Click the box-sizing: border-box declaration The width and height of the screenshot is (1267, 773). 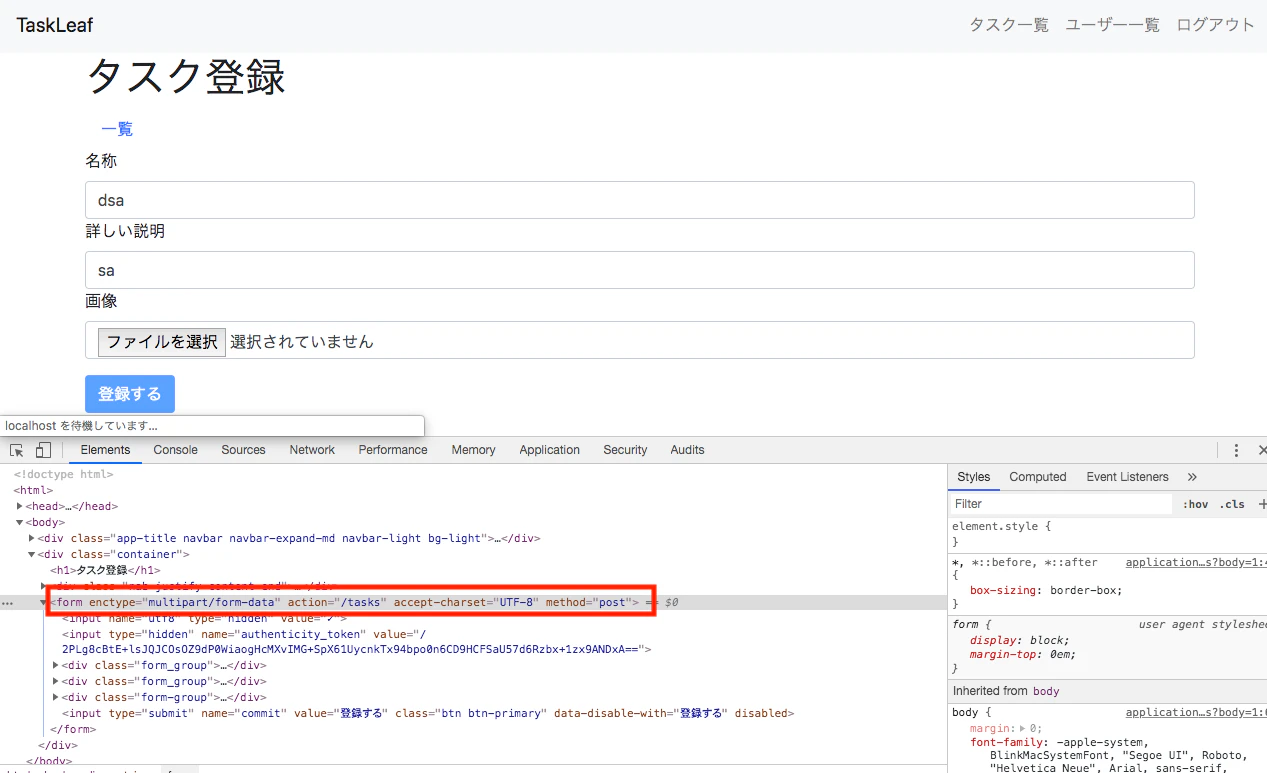[x=1046, y=590]
